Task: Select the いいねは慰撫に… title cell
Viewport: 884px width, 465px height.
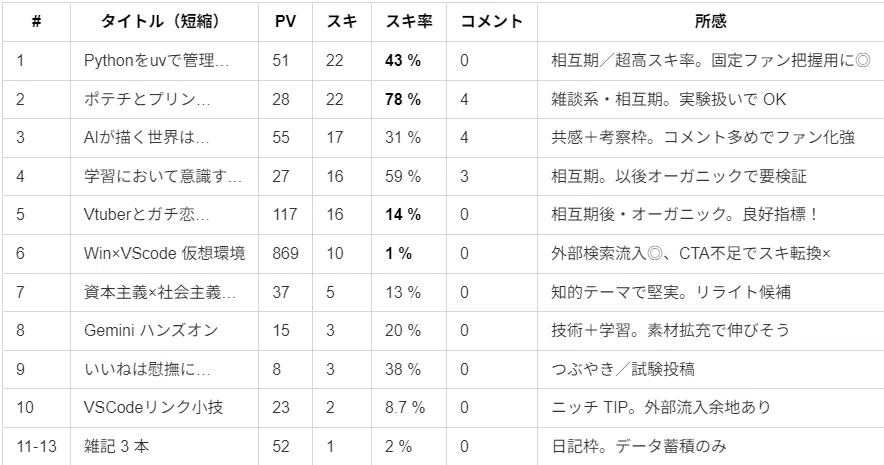Action: (x=163, y=369)
